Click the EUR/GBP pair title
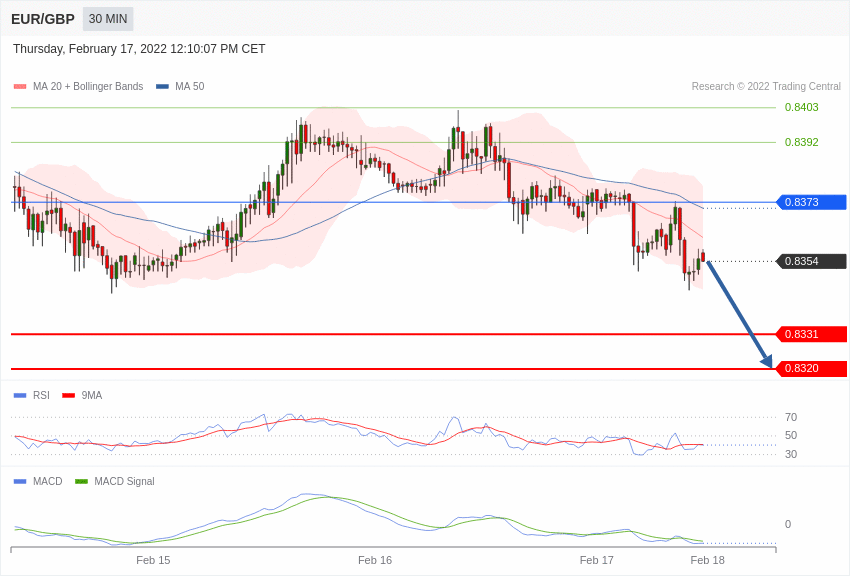Image resolution: width=850 pixels, height=576 pixels. [x=43, y=19]
